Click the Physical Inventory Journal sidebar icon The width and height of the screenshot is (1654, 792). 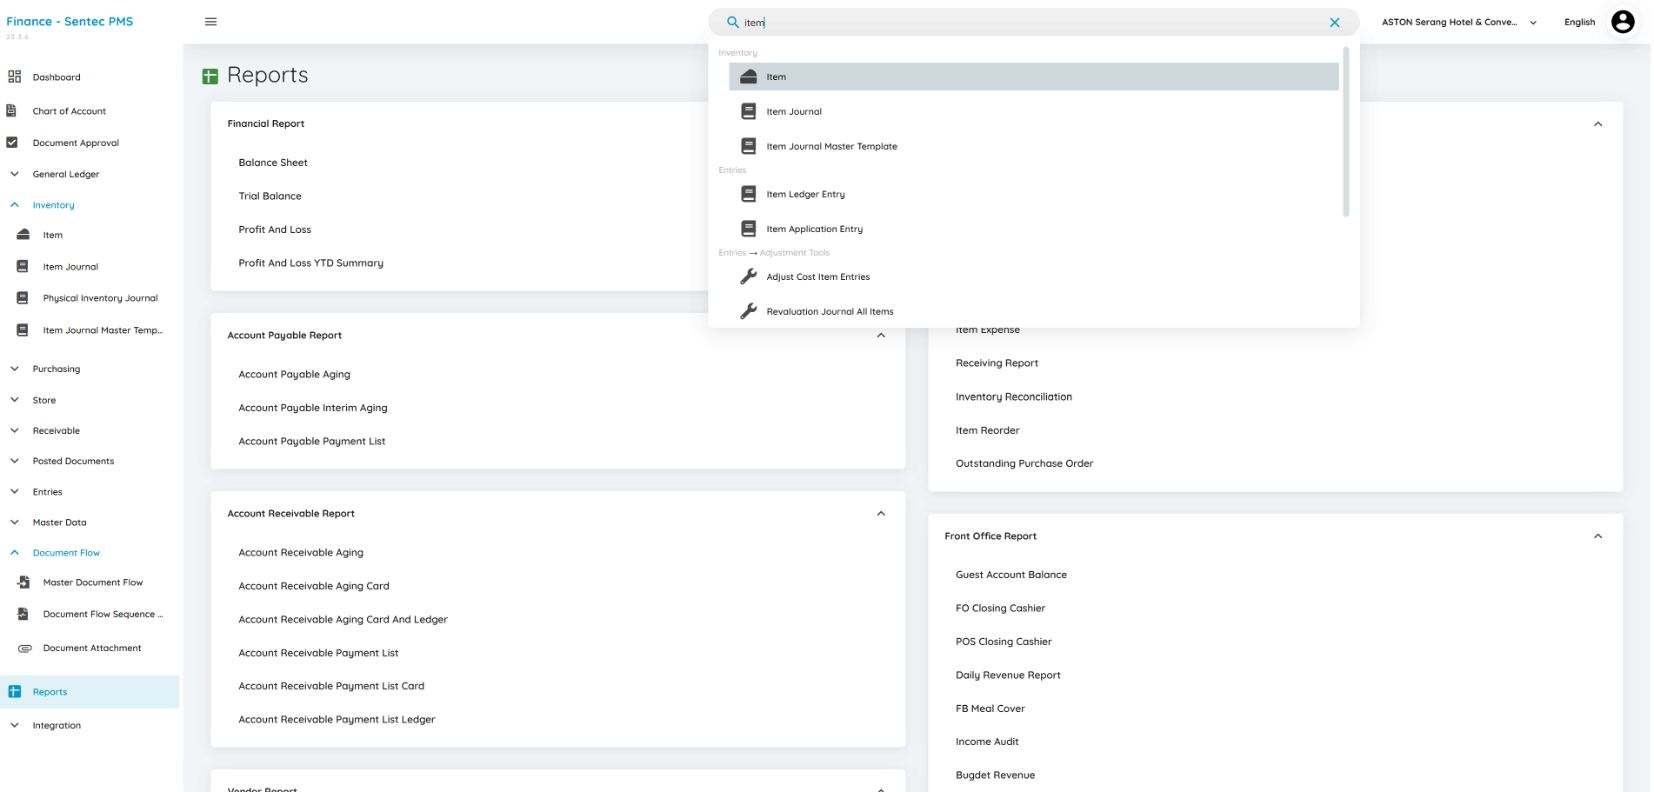(x=23, y=298)
